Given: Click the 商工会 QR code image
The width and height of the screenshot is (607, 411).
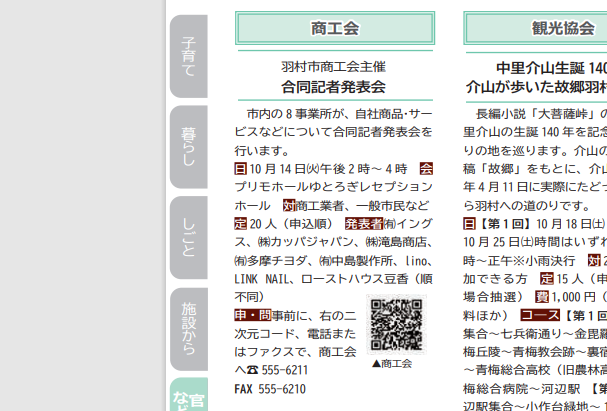Looking at the screenshot, I should coord(397,325).
